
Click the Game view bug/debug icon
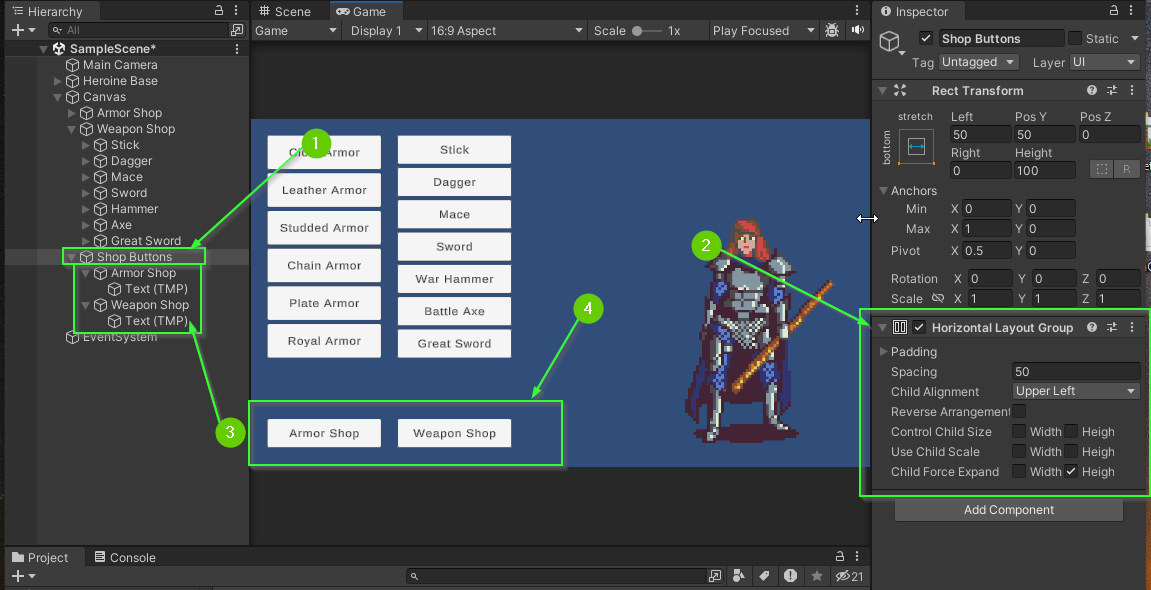pyautogui.click(x=832, y=31)
